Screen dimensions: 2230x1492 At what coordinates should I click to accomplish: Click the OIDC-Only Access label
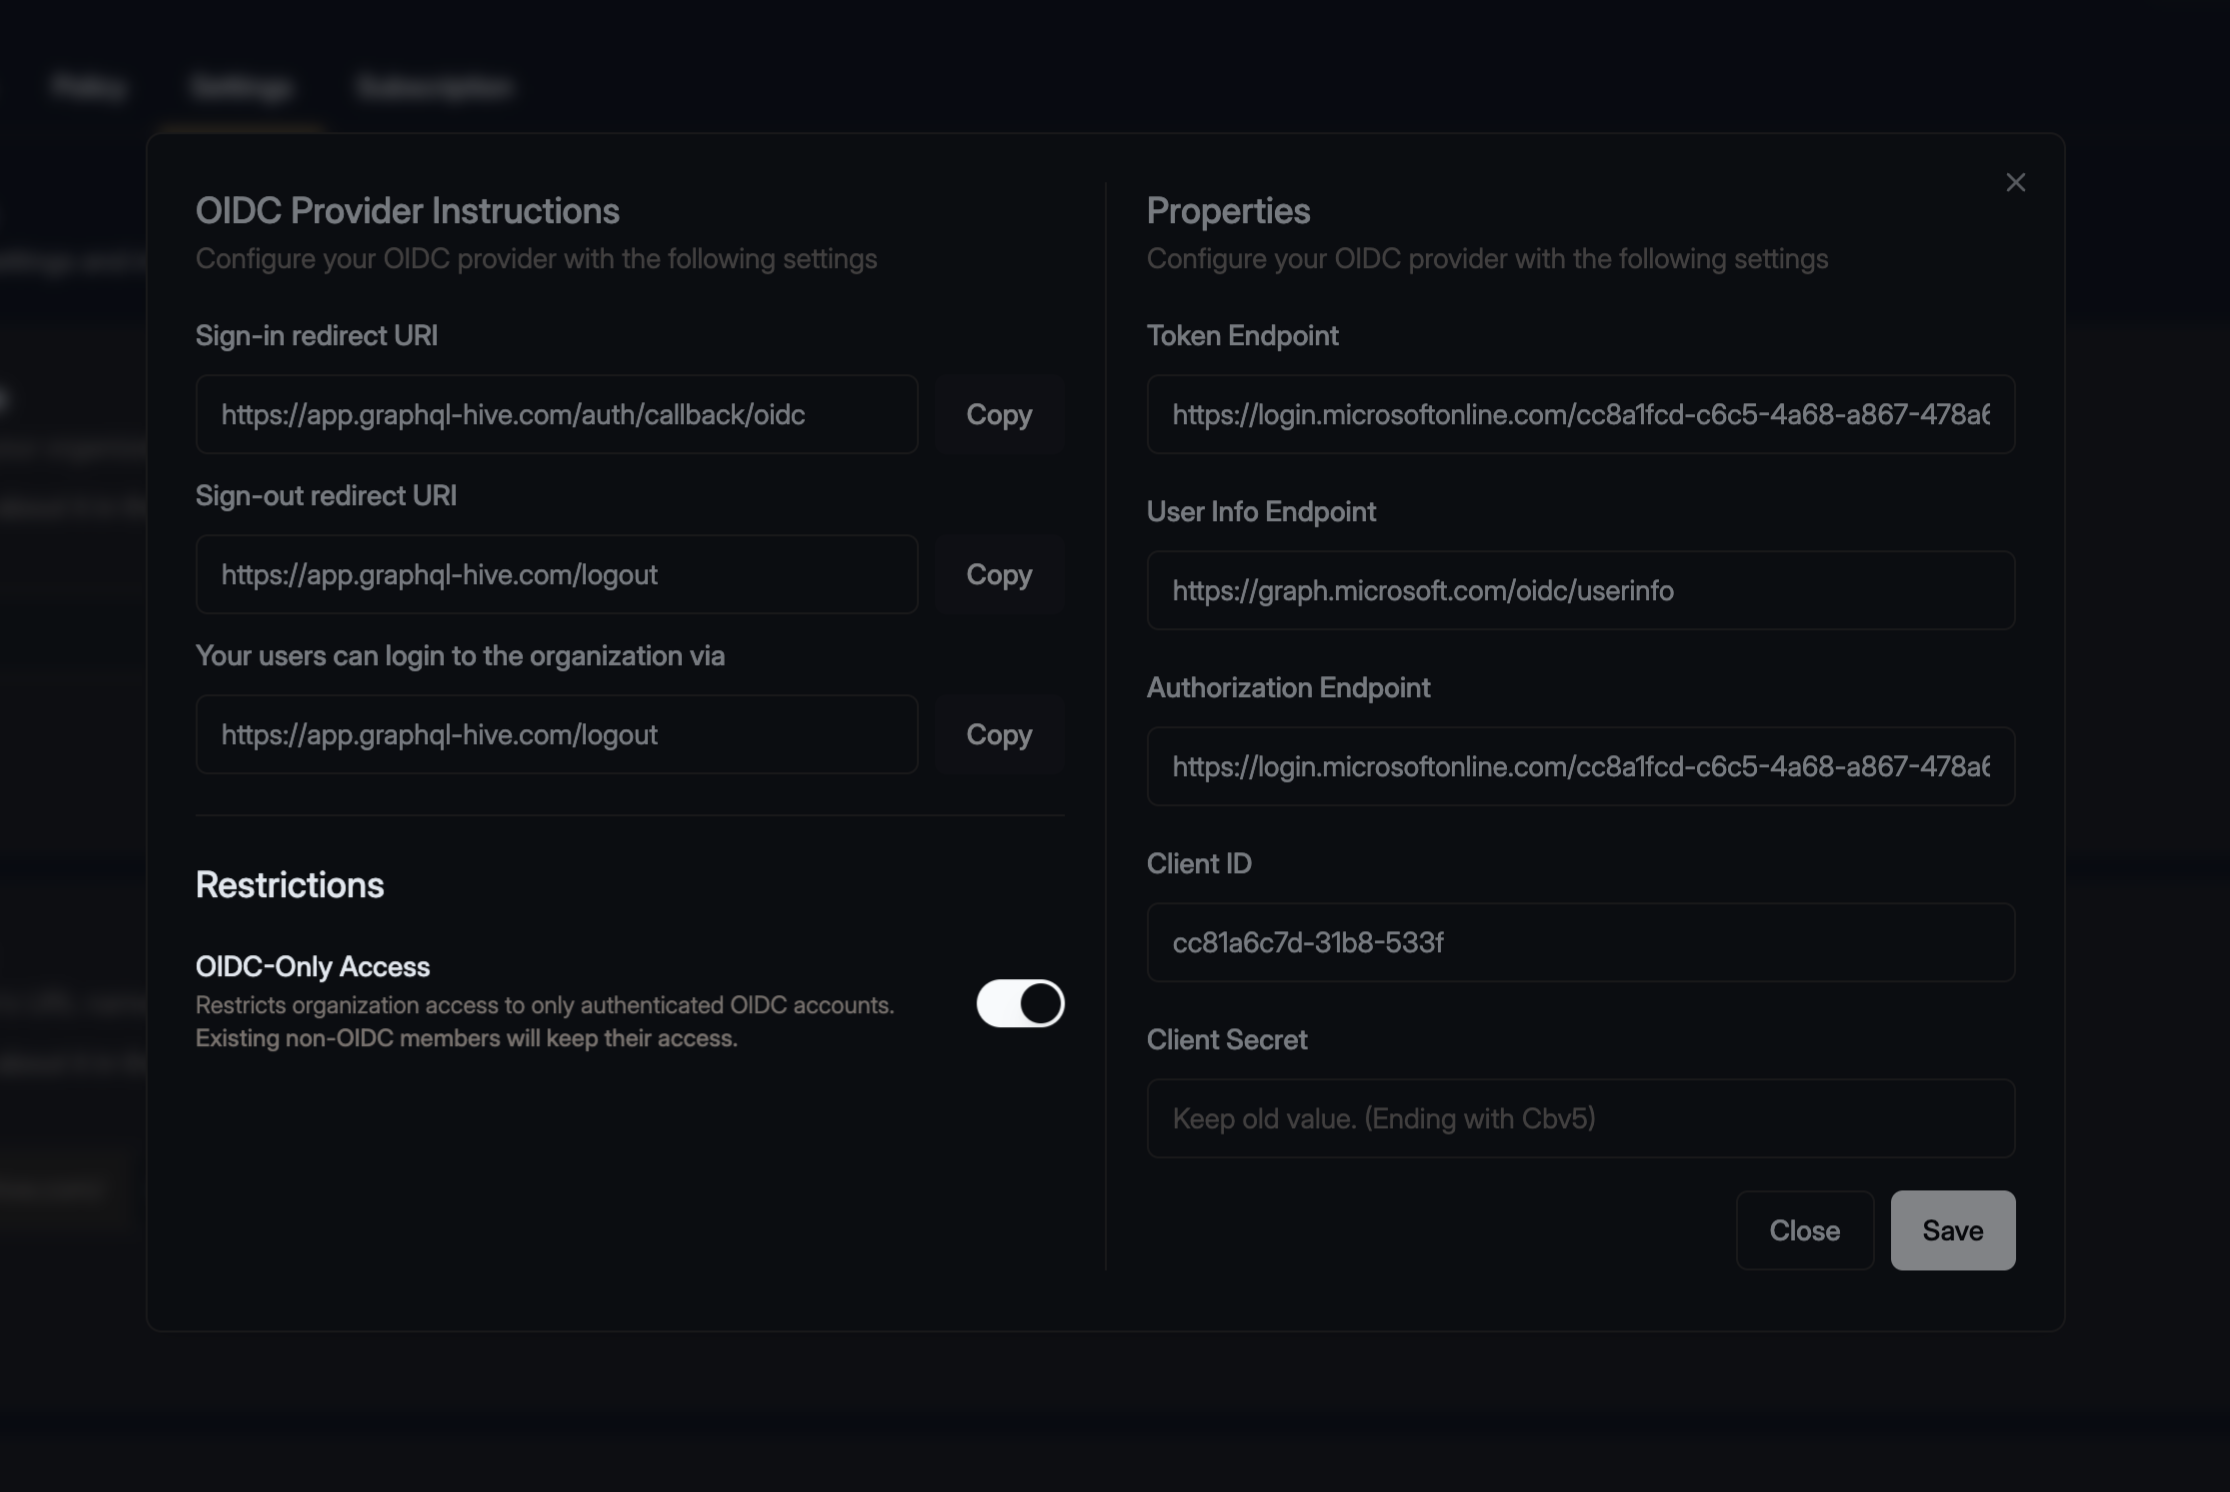(312, 965)
